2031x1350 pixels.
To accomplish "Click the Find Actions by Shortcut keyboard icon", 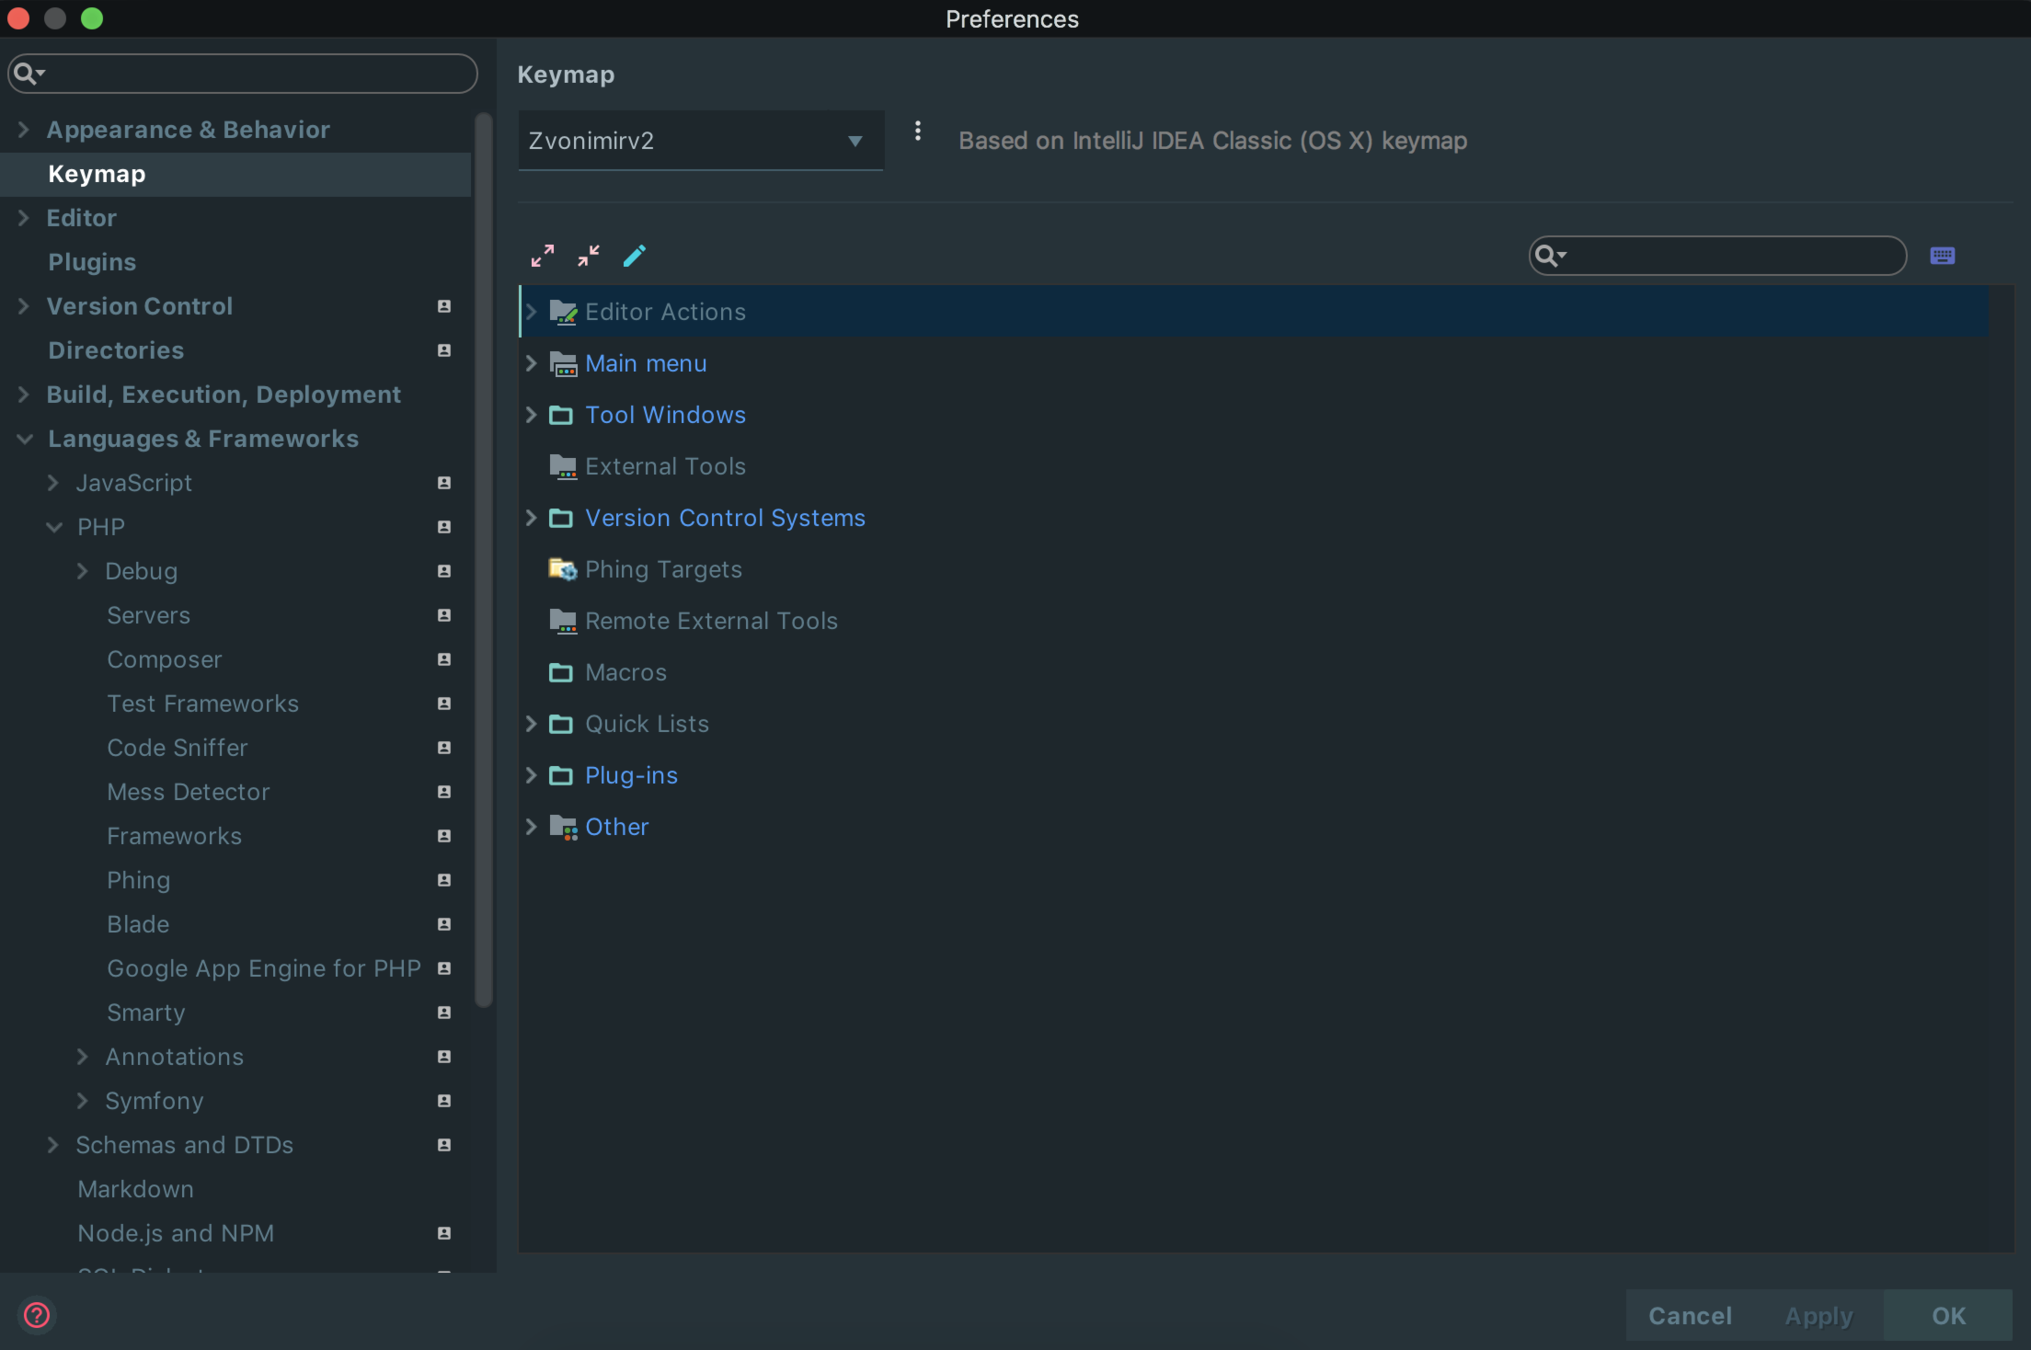I will point(1942,256).
